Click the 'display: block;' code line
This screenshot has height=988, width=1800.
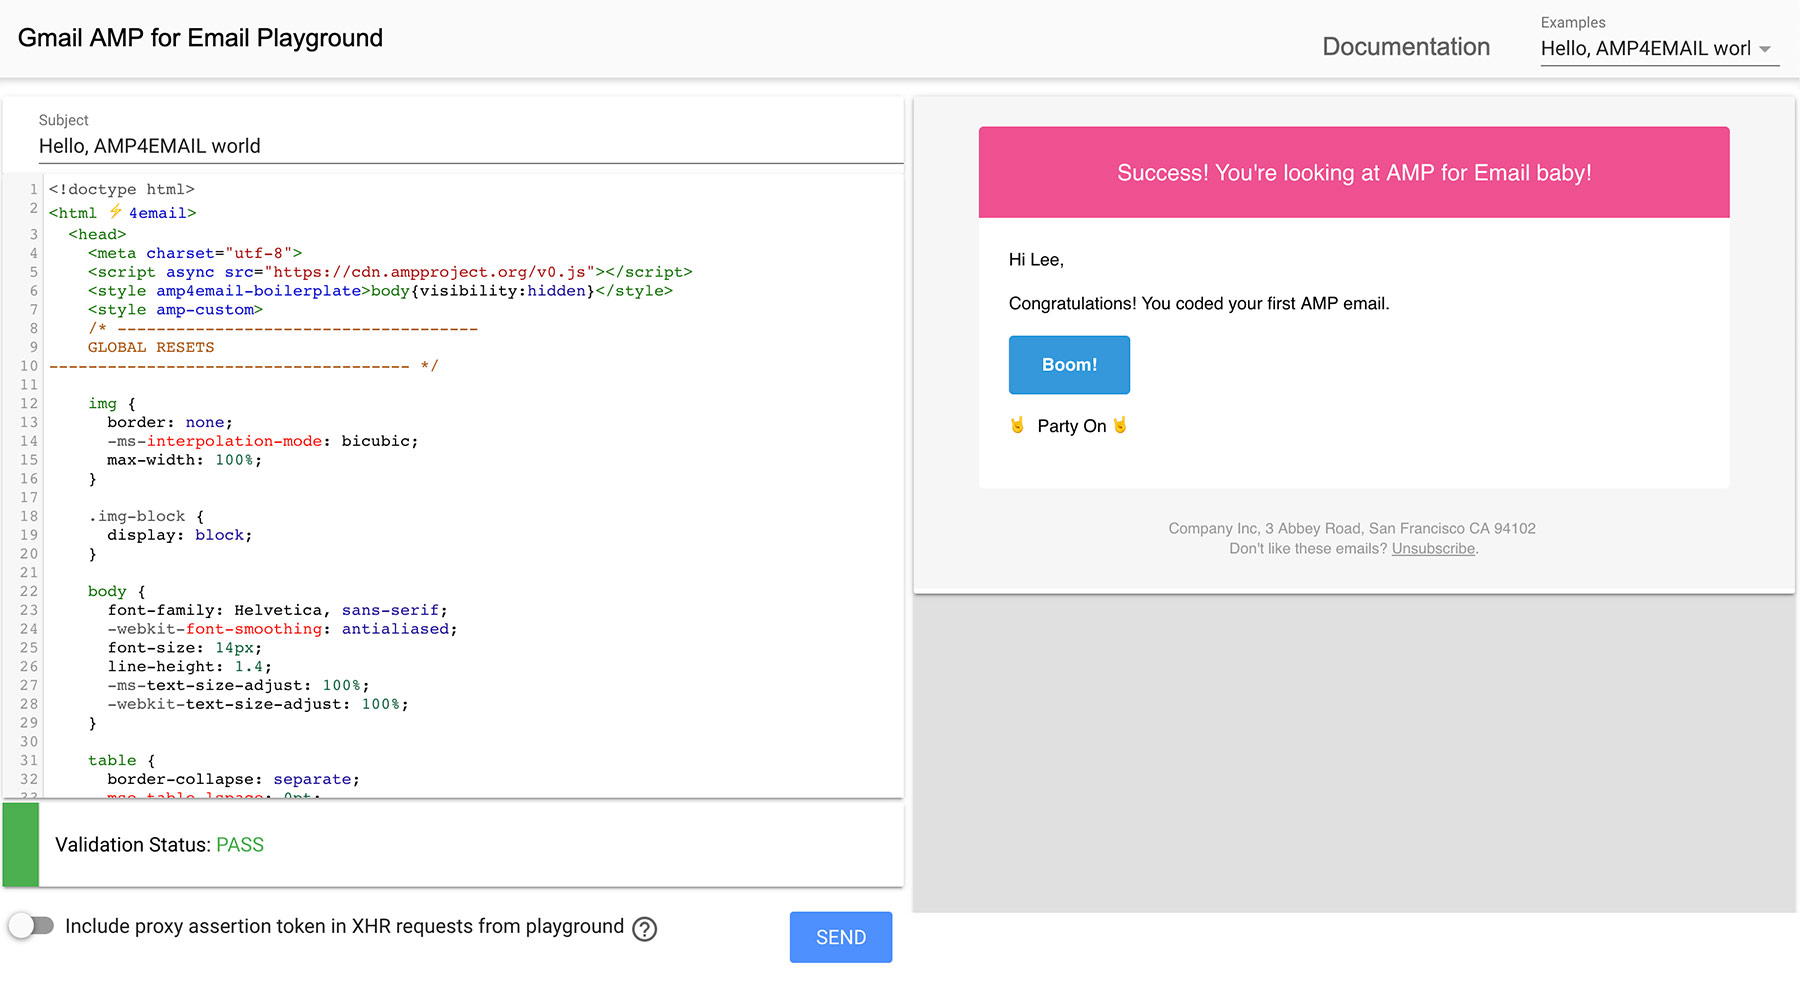[x=180, y=535]
